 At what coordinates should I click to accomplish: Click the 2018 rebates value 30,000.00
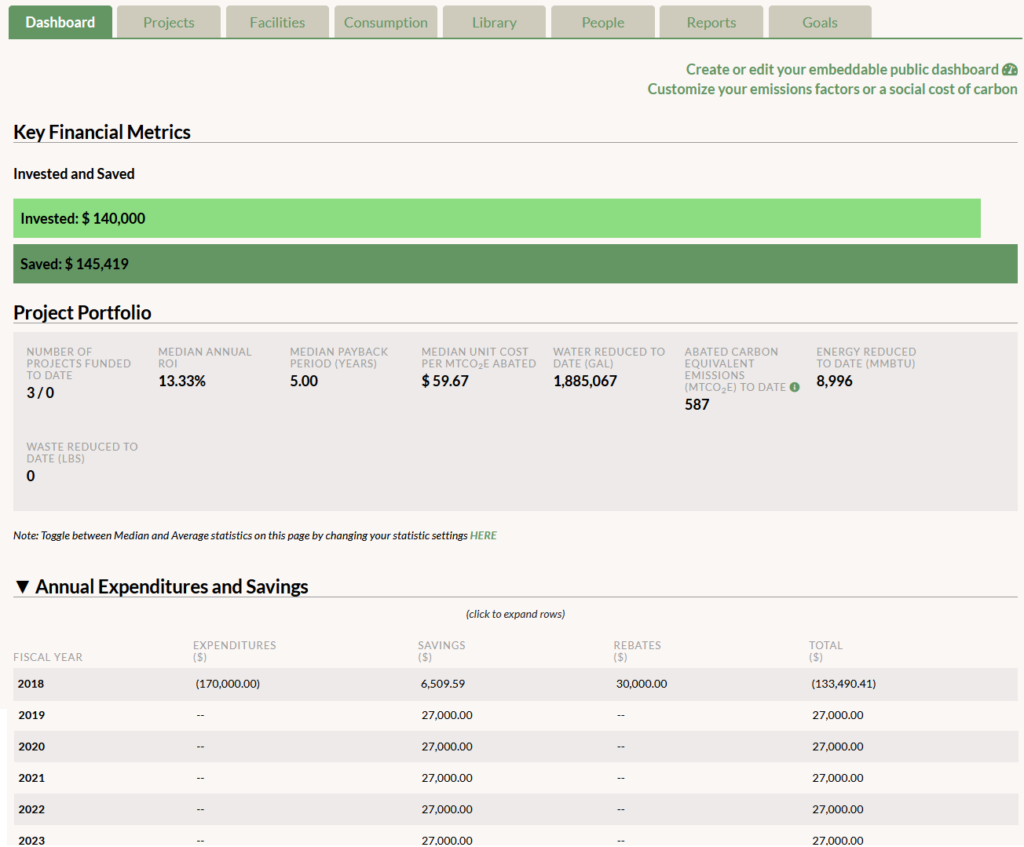coord(641,684)
